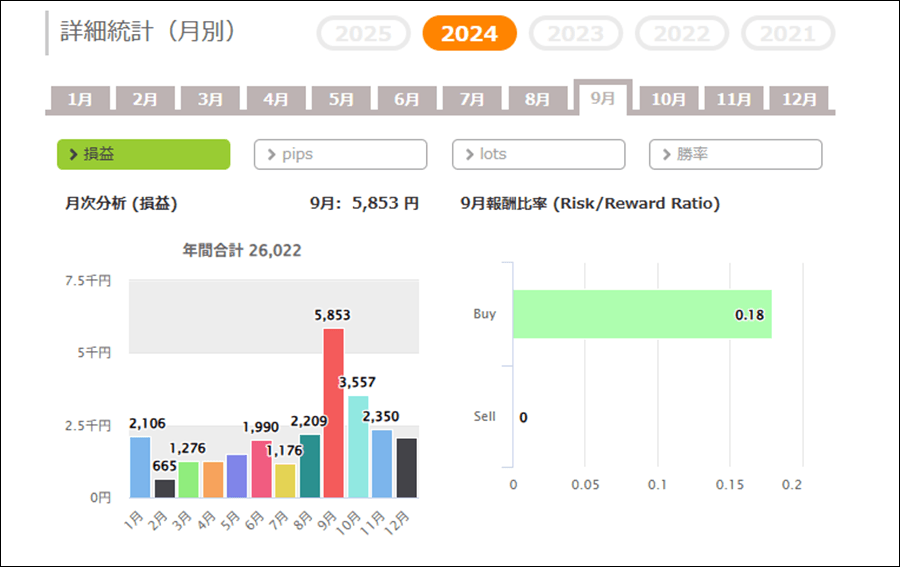Click the 1月 bar labeled 2,106

tap(140, 467)
